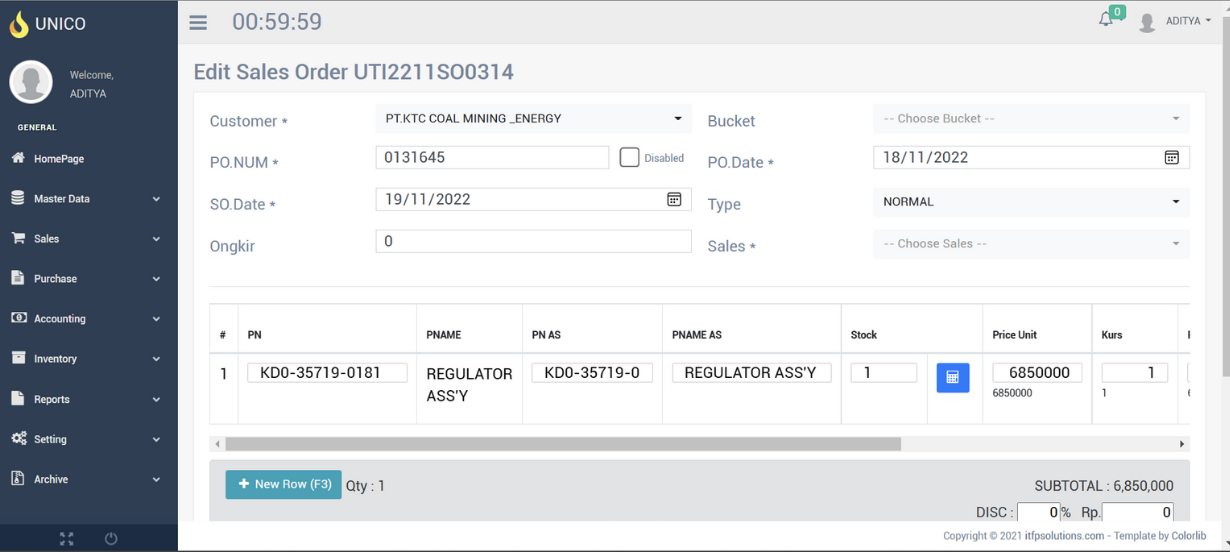Image resolution: width=1230 pixels, height=552 pixels.
Task: Toggle the Disabled checkbox beside PO.NUM
Action: 629,157
